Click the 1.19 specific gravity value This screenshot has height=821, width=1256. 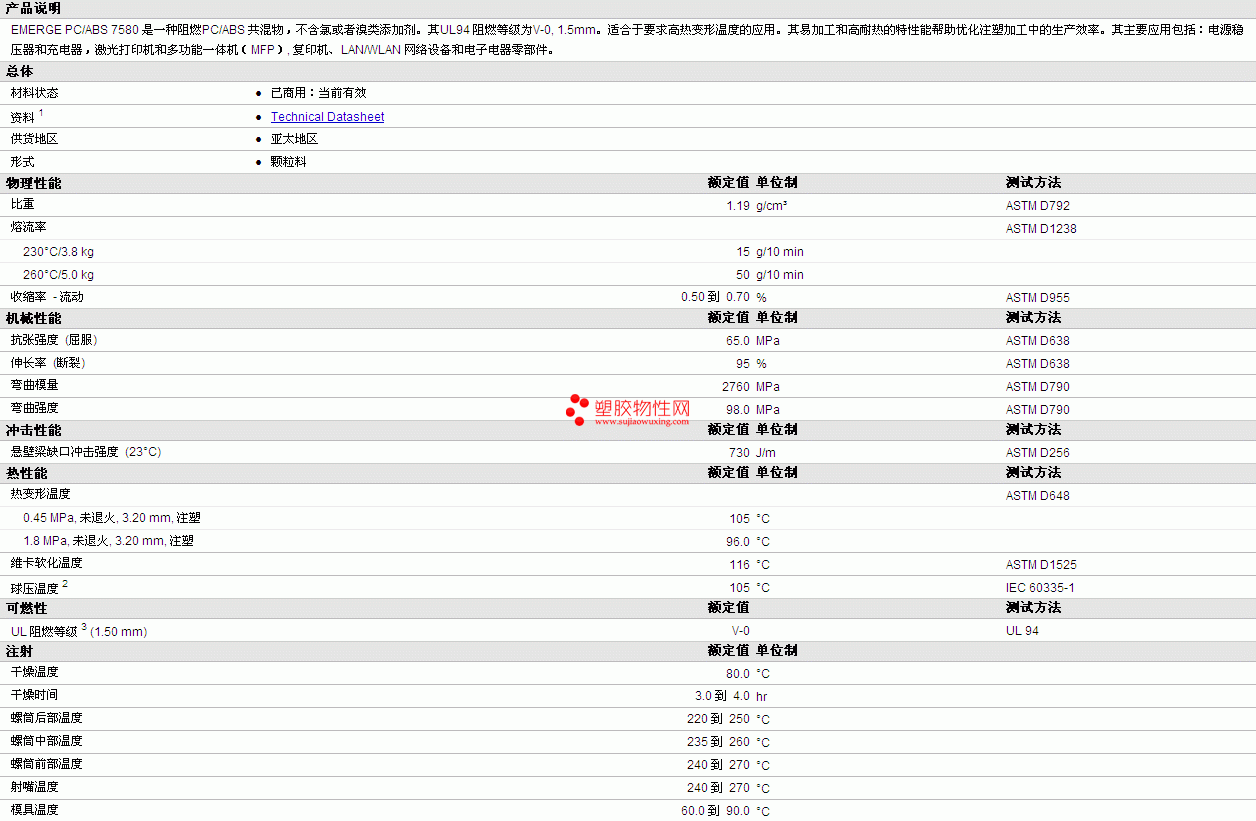(738, 206)
